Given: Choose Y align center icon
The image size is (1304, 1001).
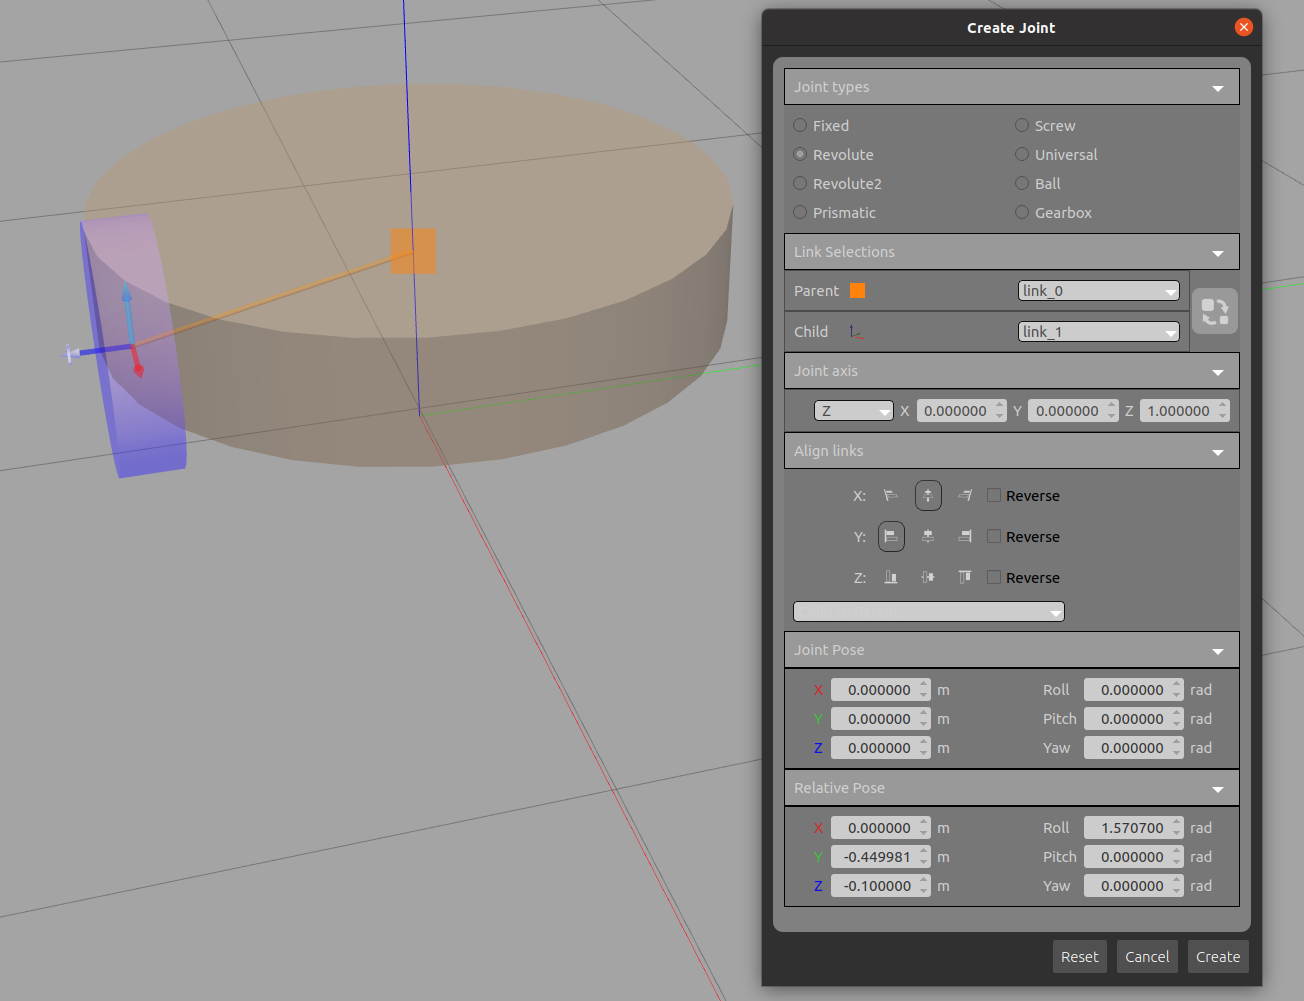Looking at the screenshot, I should point(928,537).
